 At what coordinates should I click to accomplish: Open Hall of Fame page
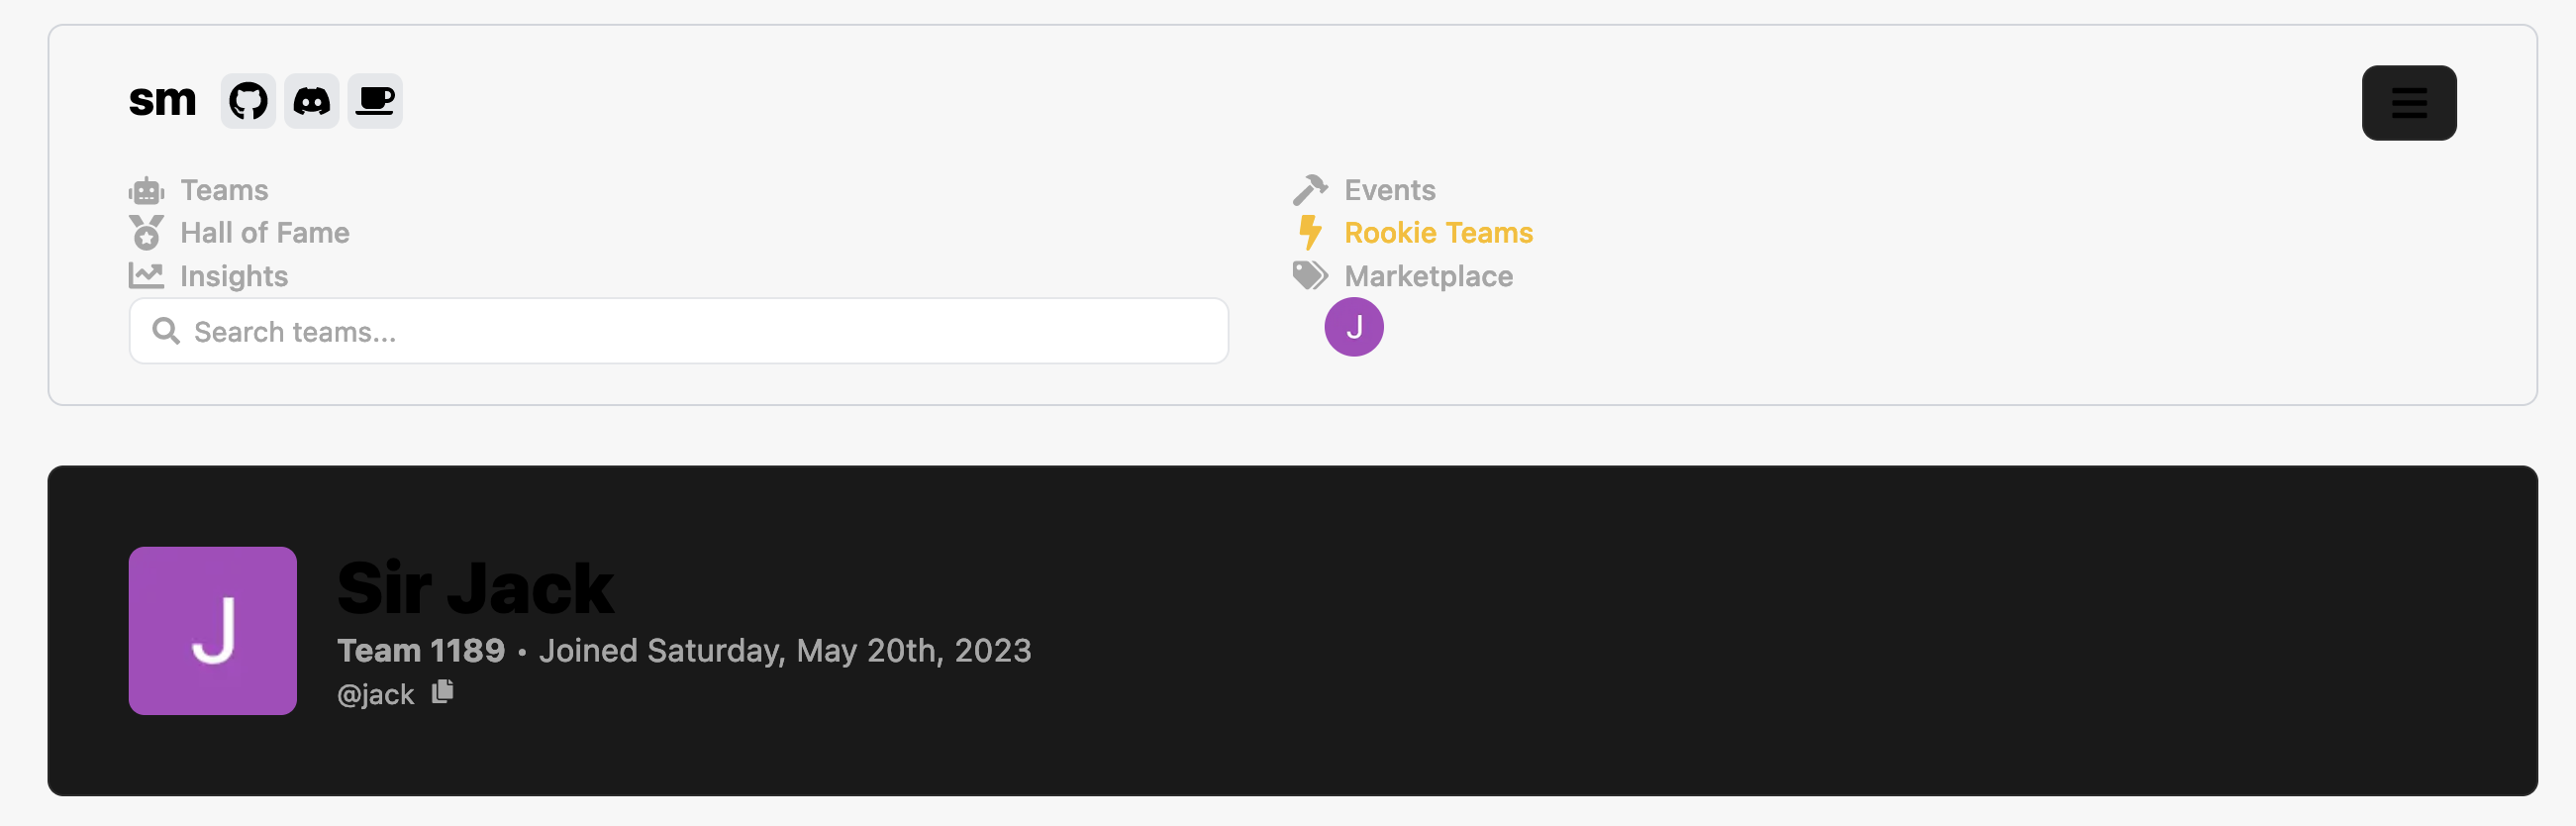point(265,233)
